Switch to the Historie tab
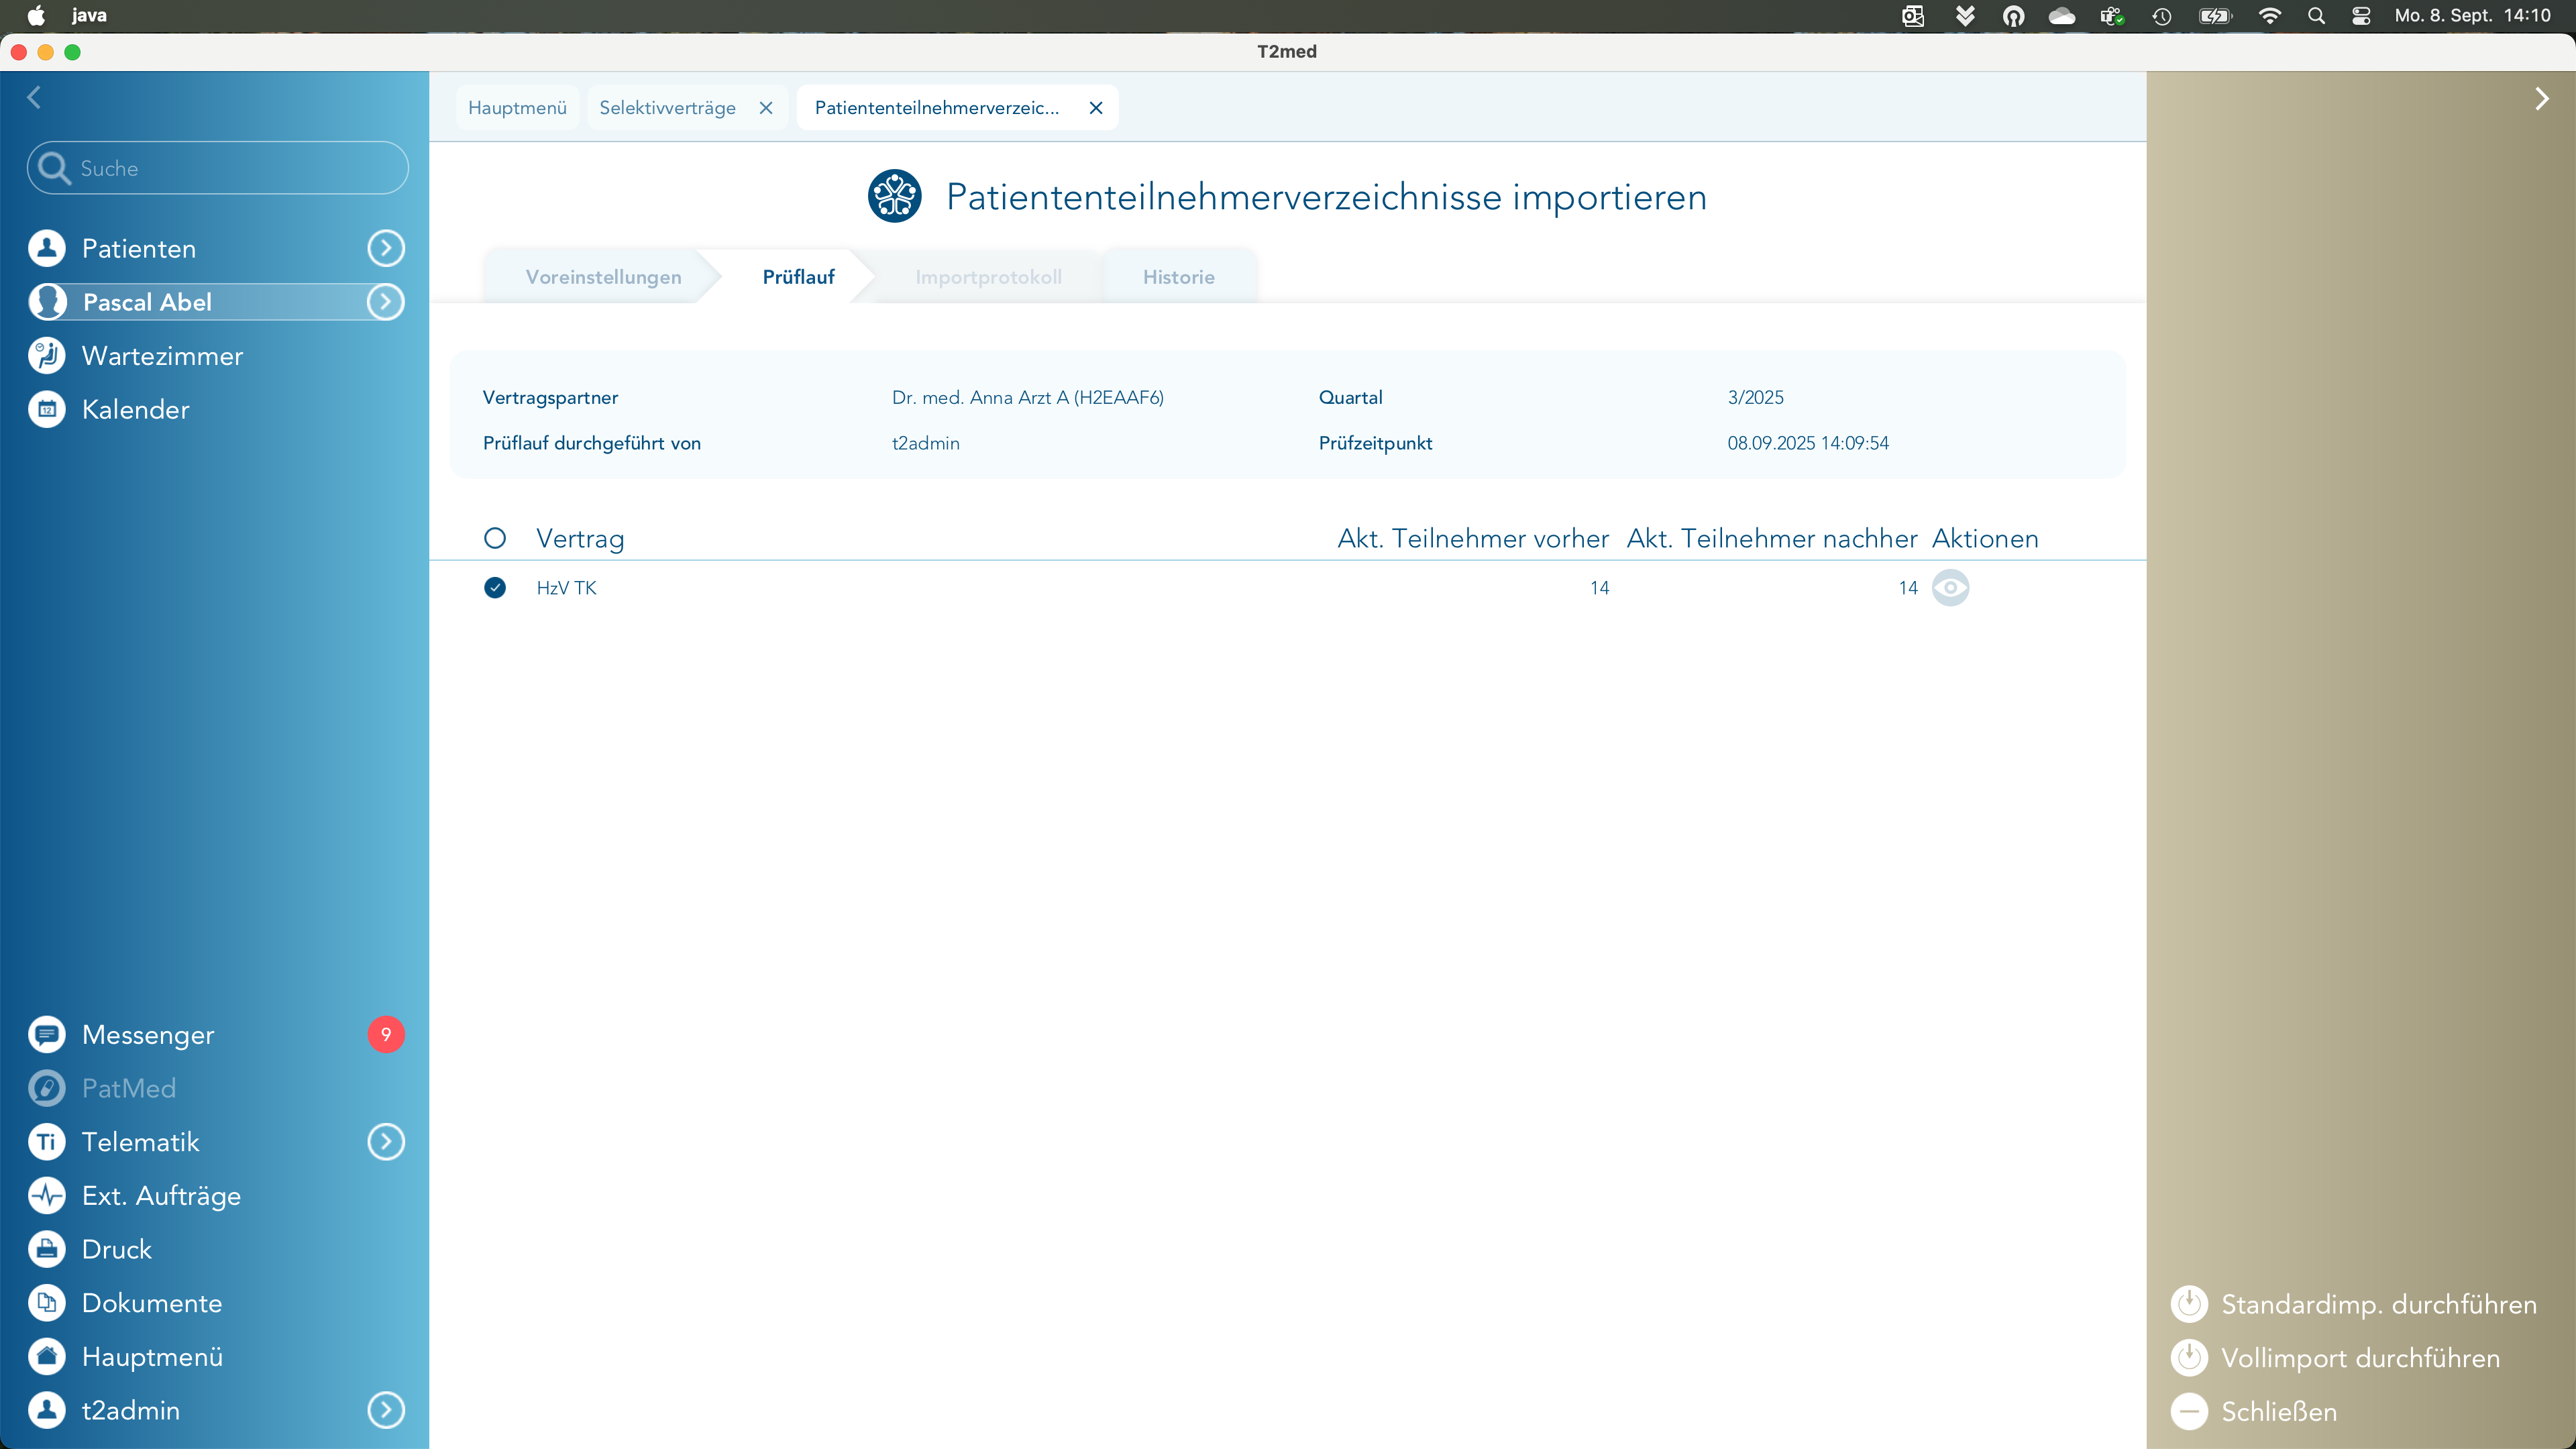The width and height of the screenshot is (2576, 1449). pyautogui.click(x=1178, y=277)
